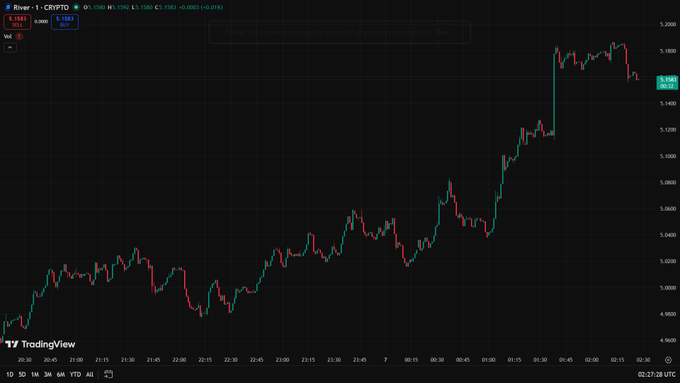Open timezone menu at 02:27:28 UTC
The width and height of the screenshot is (680, 383).
pos(657,374)
